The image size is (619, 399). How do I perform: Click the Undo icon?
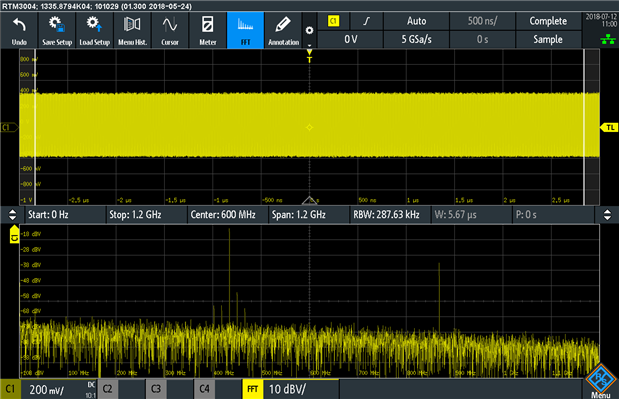click(19, 30)
